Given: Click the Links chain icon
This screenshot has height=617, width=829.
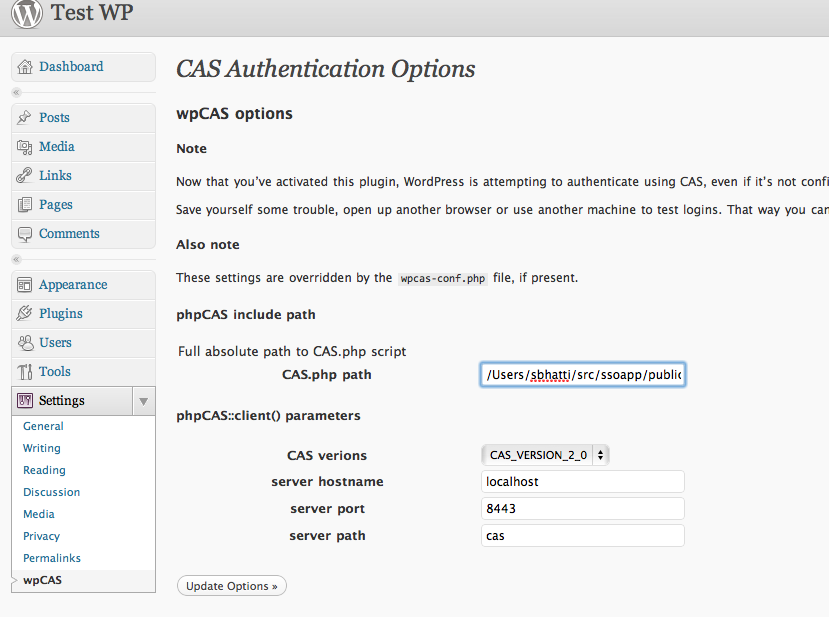Looking at the screenshot, I should pos(24,176).
